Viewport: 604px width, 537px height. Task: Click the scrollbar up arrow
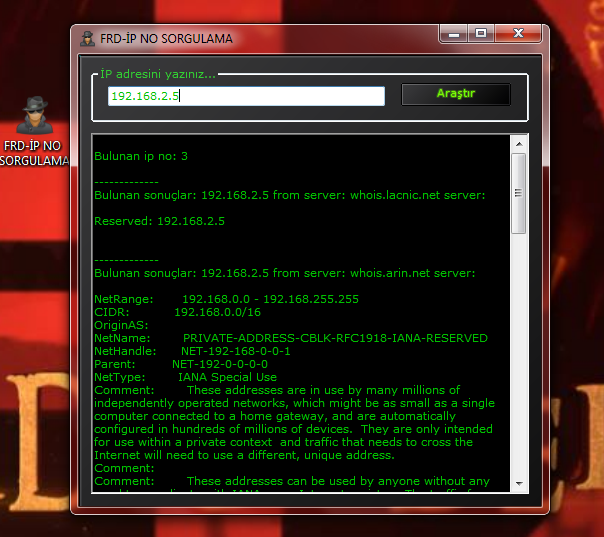(x=518, y=143)
